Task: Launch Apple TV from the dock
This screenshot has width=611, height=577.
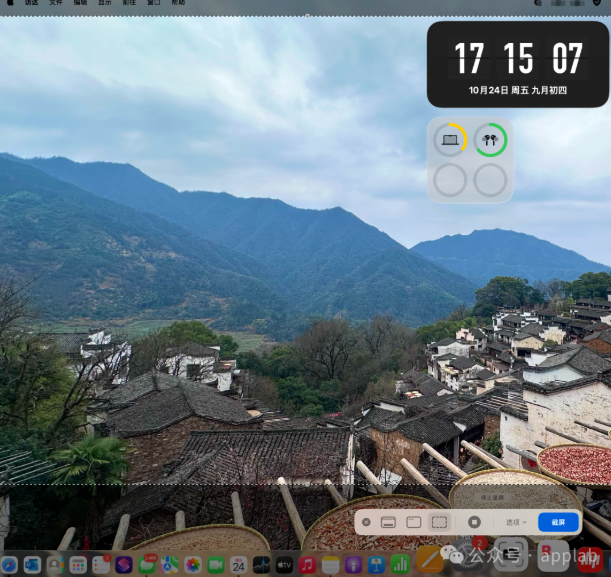Action: [285, 565]
